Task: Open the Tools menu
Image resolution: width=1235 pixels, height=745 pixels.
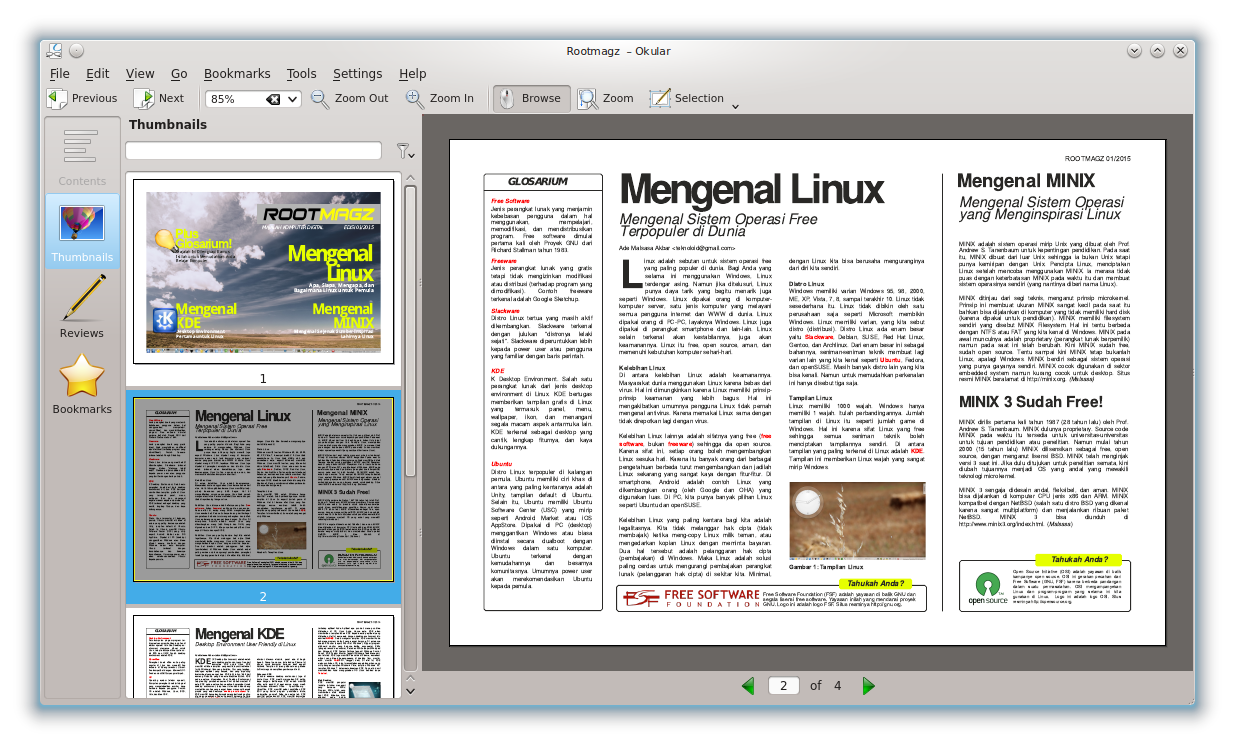Action: pos(302,73)
